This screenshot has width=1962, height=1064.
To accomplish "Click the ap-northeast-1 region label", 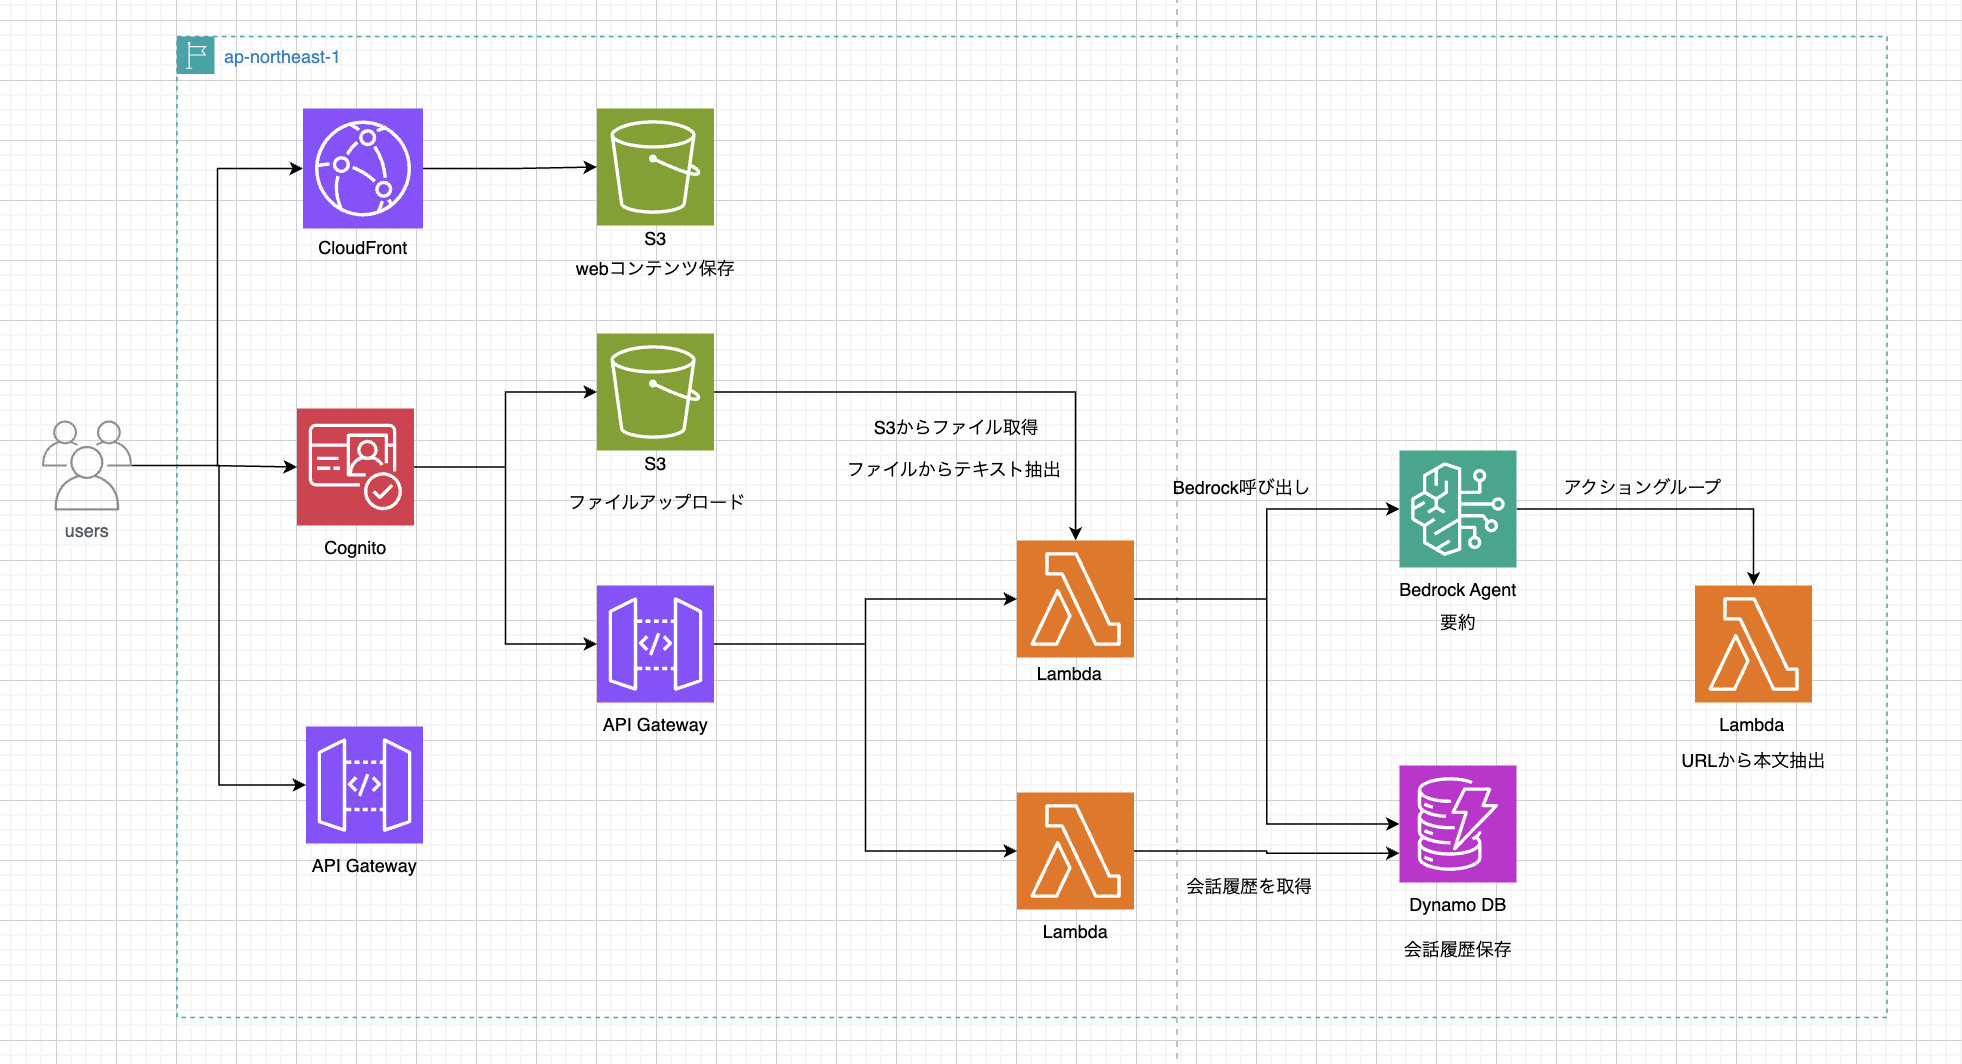I will click(281, 57).
